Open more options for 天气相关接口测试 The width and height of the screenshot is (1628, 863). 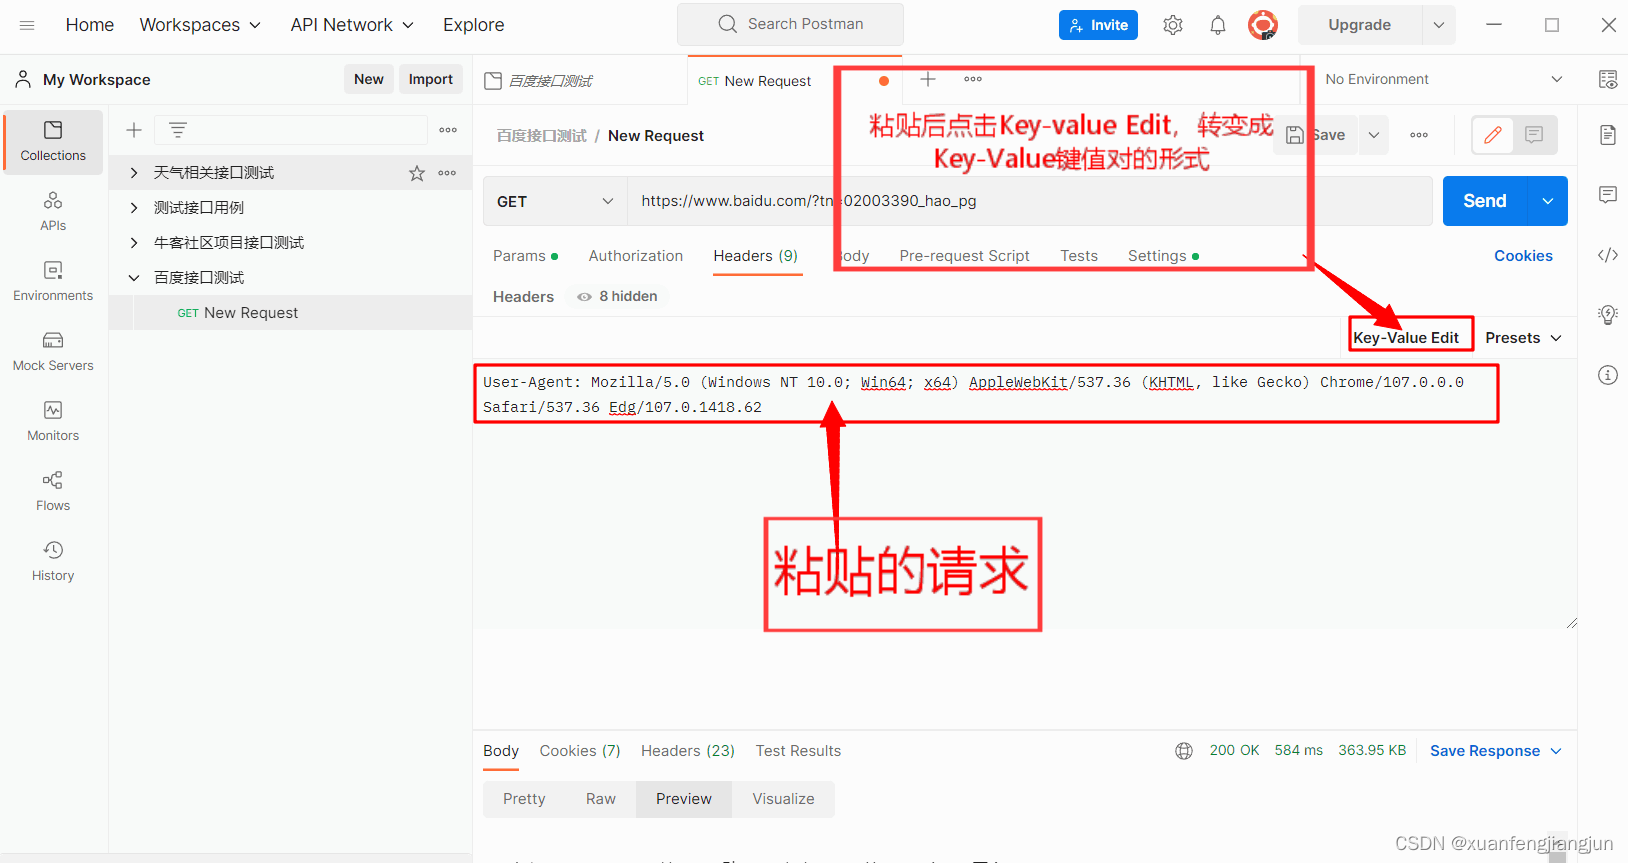pyautogui.click(x=447, y=173)
